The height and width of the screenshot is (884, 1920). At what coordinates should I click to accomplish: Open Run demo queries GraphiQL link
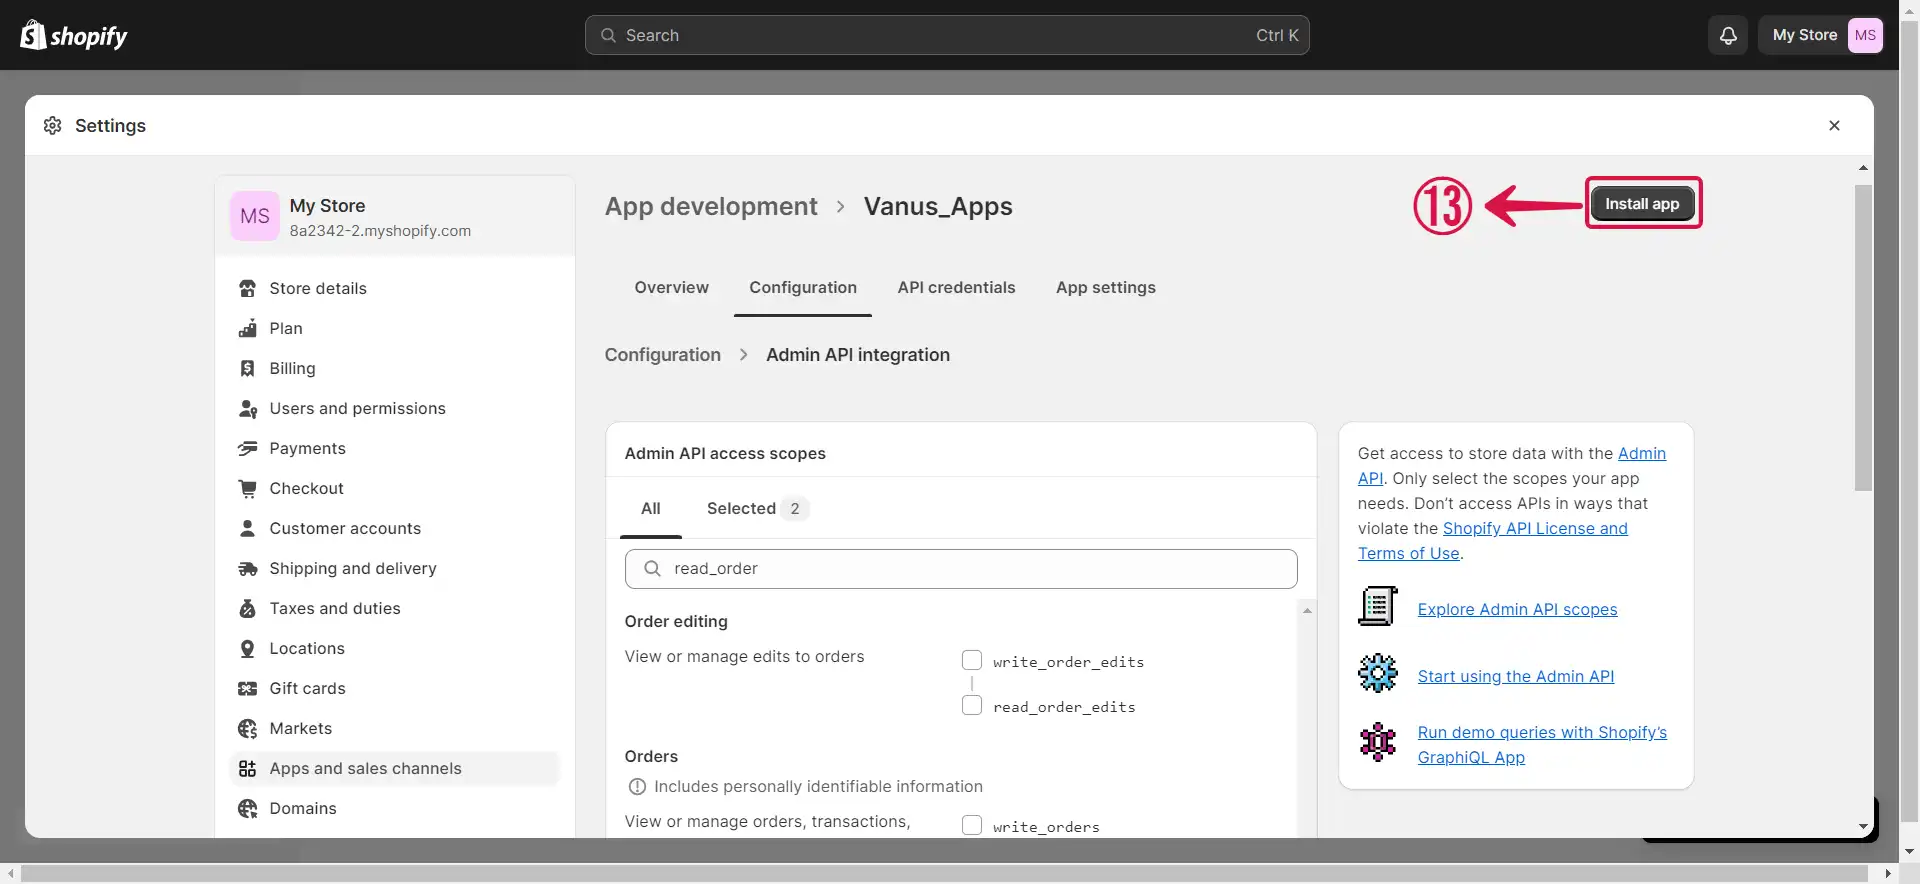pos(1542,745)
